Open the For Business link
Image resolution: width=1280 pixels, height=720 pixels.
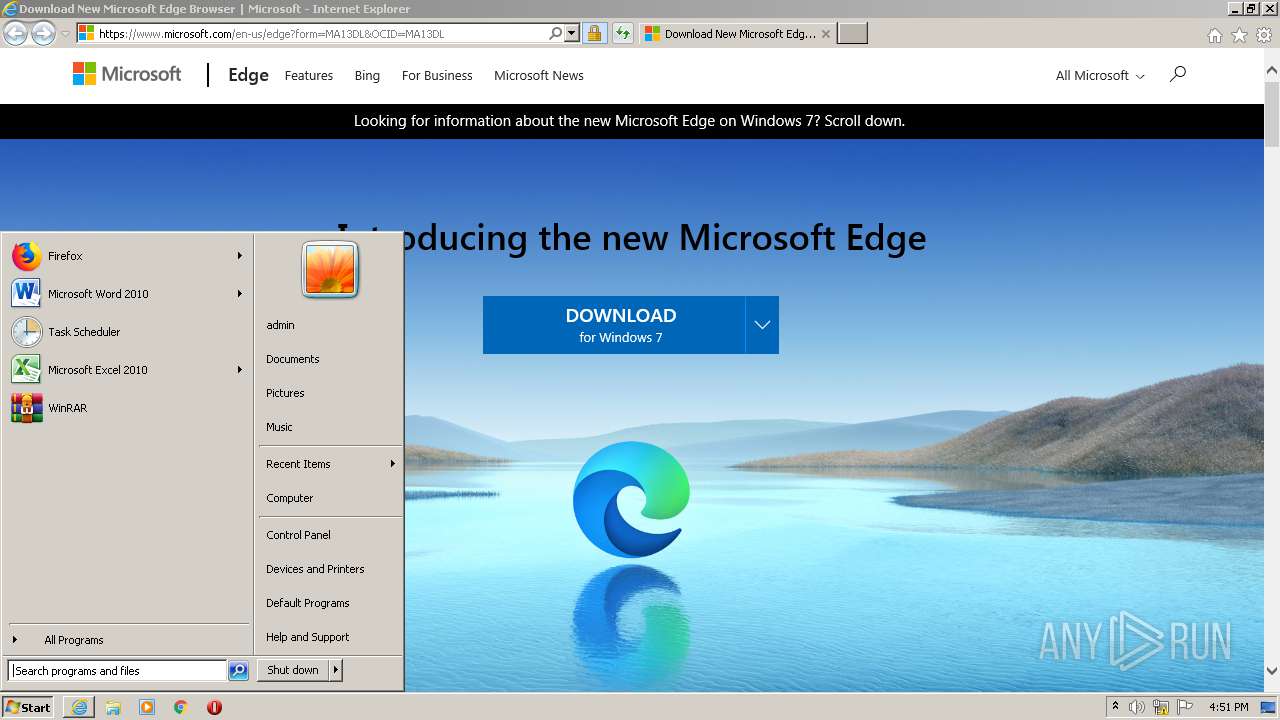click(437, 75)
